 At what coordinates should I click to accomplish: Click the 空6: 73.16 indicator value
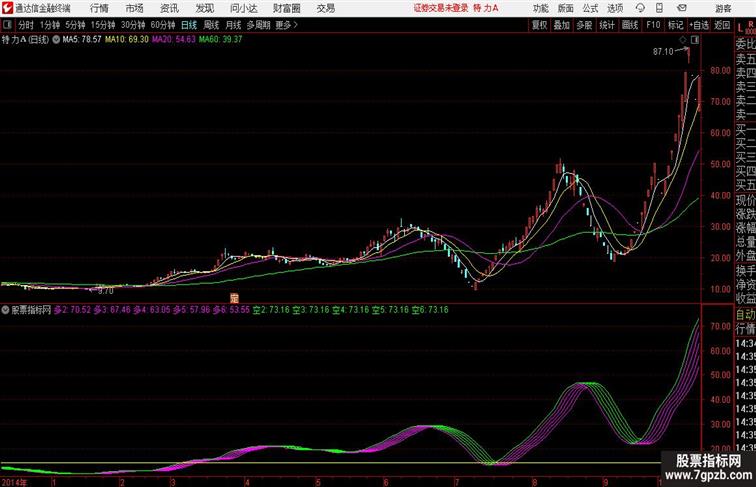click(x=430, y=310)
